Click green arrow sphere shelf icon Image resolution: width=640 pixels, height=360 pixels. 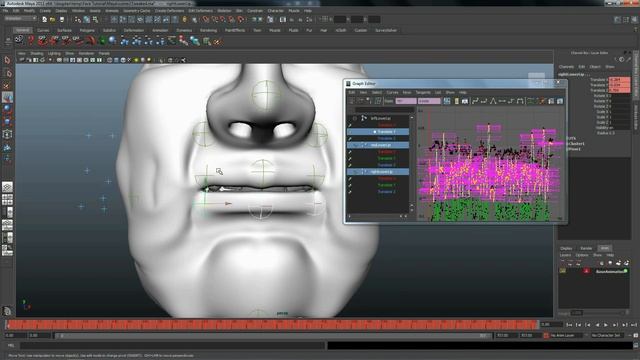pos(102,40)
